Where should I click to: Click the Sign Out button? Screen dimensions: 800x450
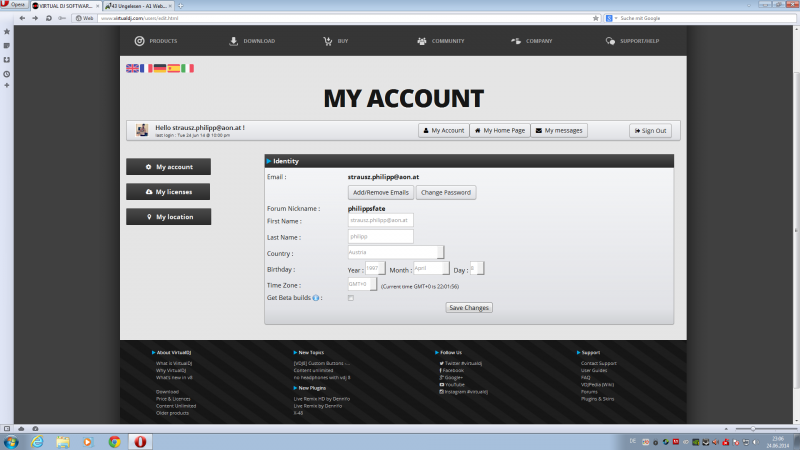(650, 130)
